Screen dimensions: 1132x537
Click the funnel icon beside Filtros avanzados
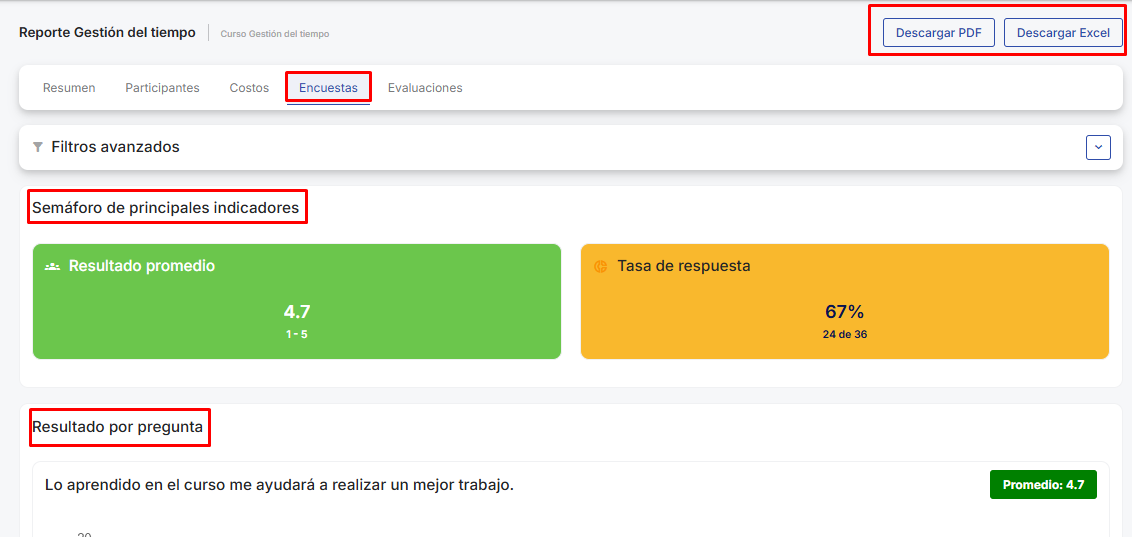[38, 147]
